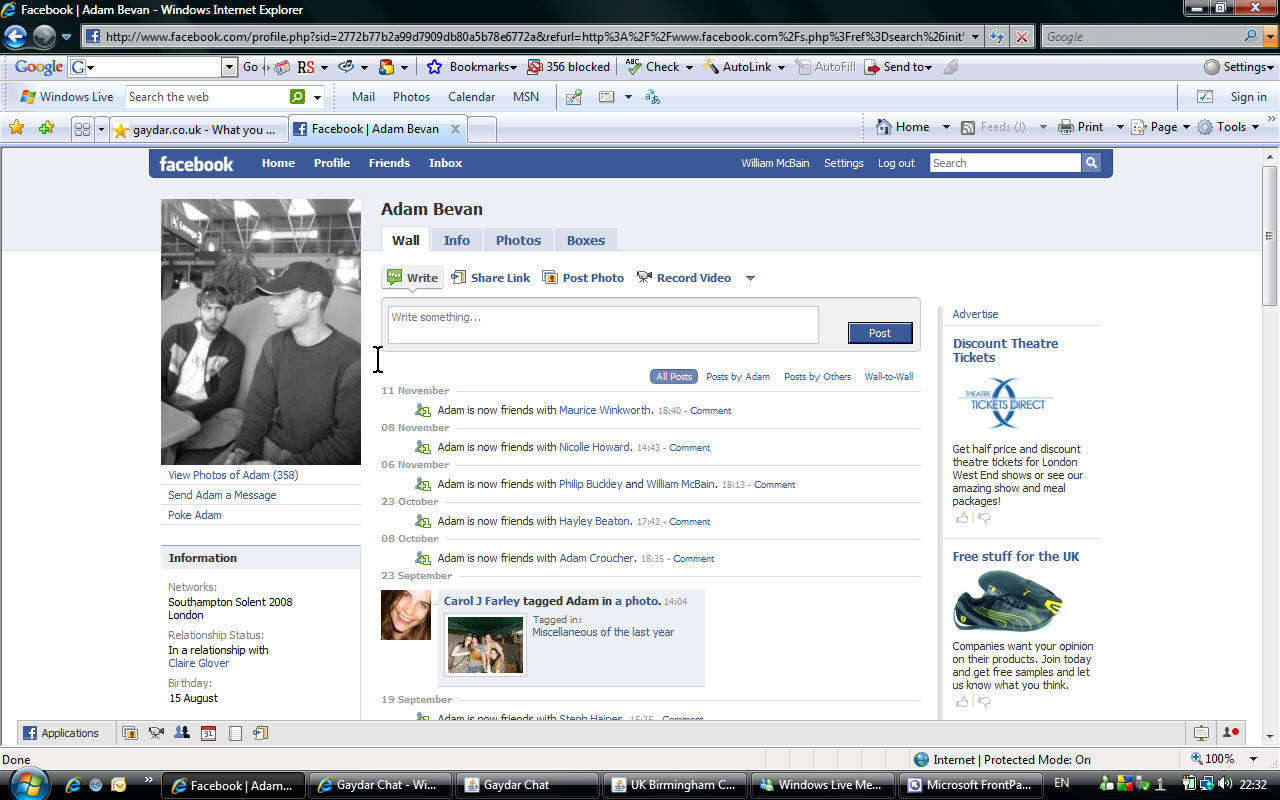Click the Claire Glover link
Viewport: 1280px width, 800px height.
(x=199, y=663)
